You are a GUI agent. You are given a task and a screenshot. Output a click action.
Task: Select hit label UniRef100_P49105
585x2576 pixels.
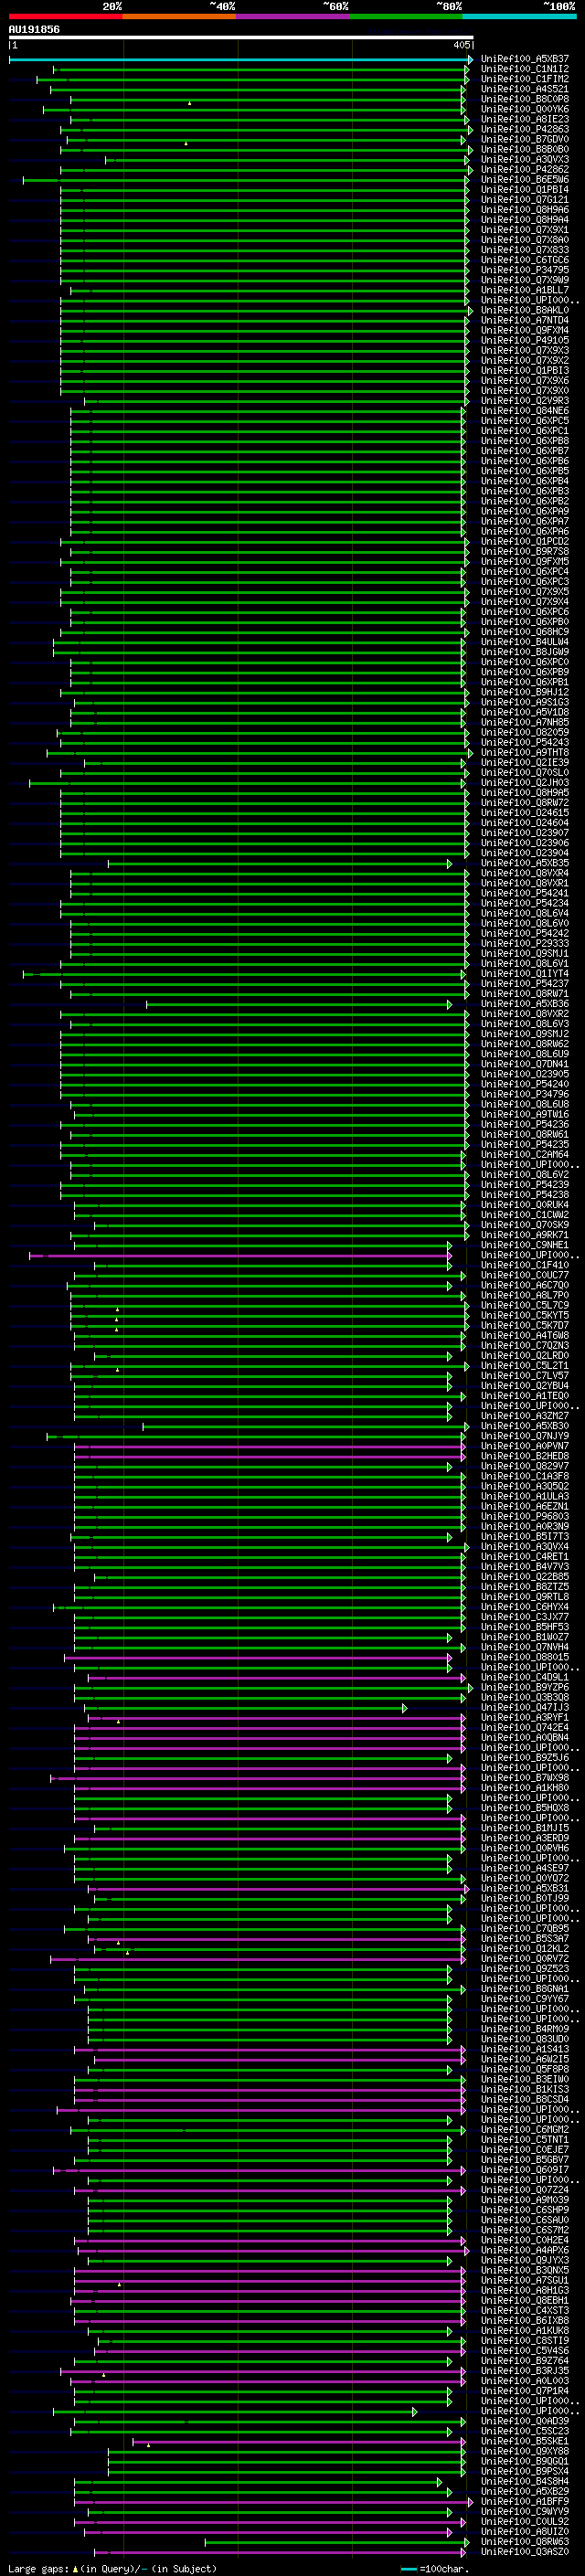click(x=525, y=340)
